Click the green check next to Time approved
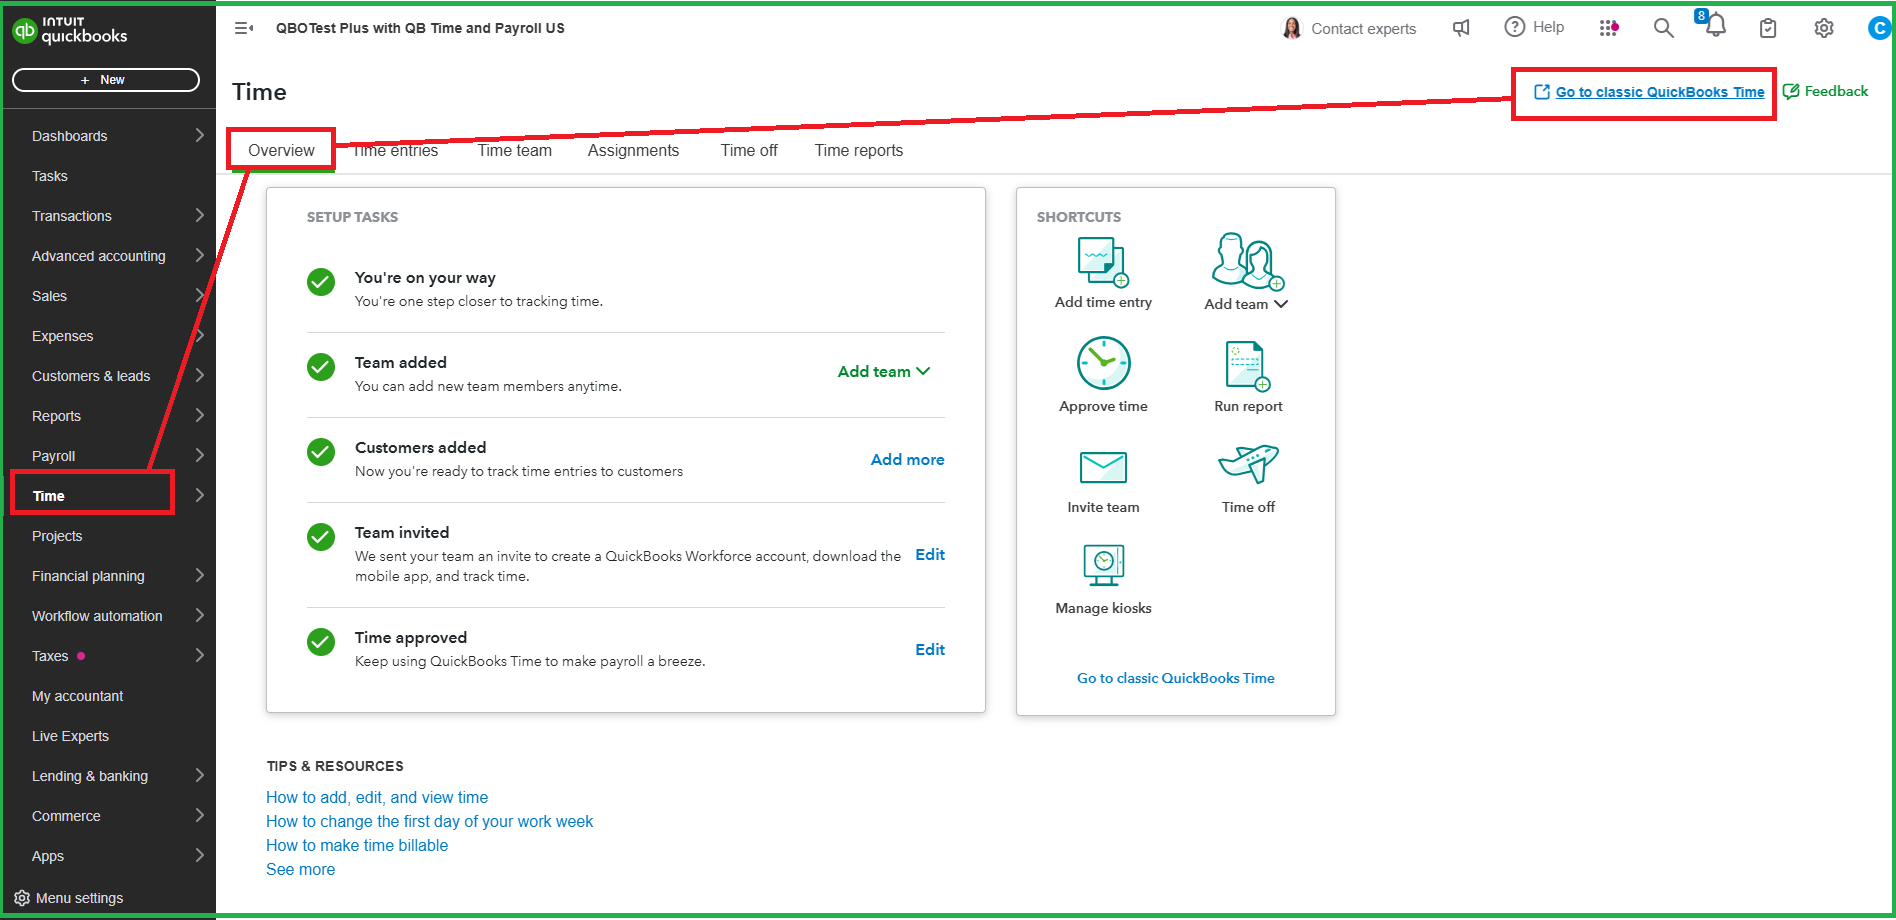The height and width of the screenshot is (920, 1896). coord(321,642)
